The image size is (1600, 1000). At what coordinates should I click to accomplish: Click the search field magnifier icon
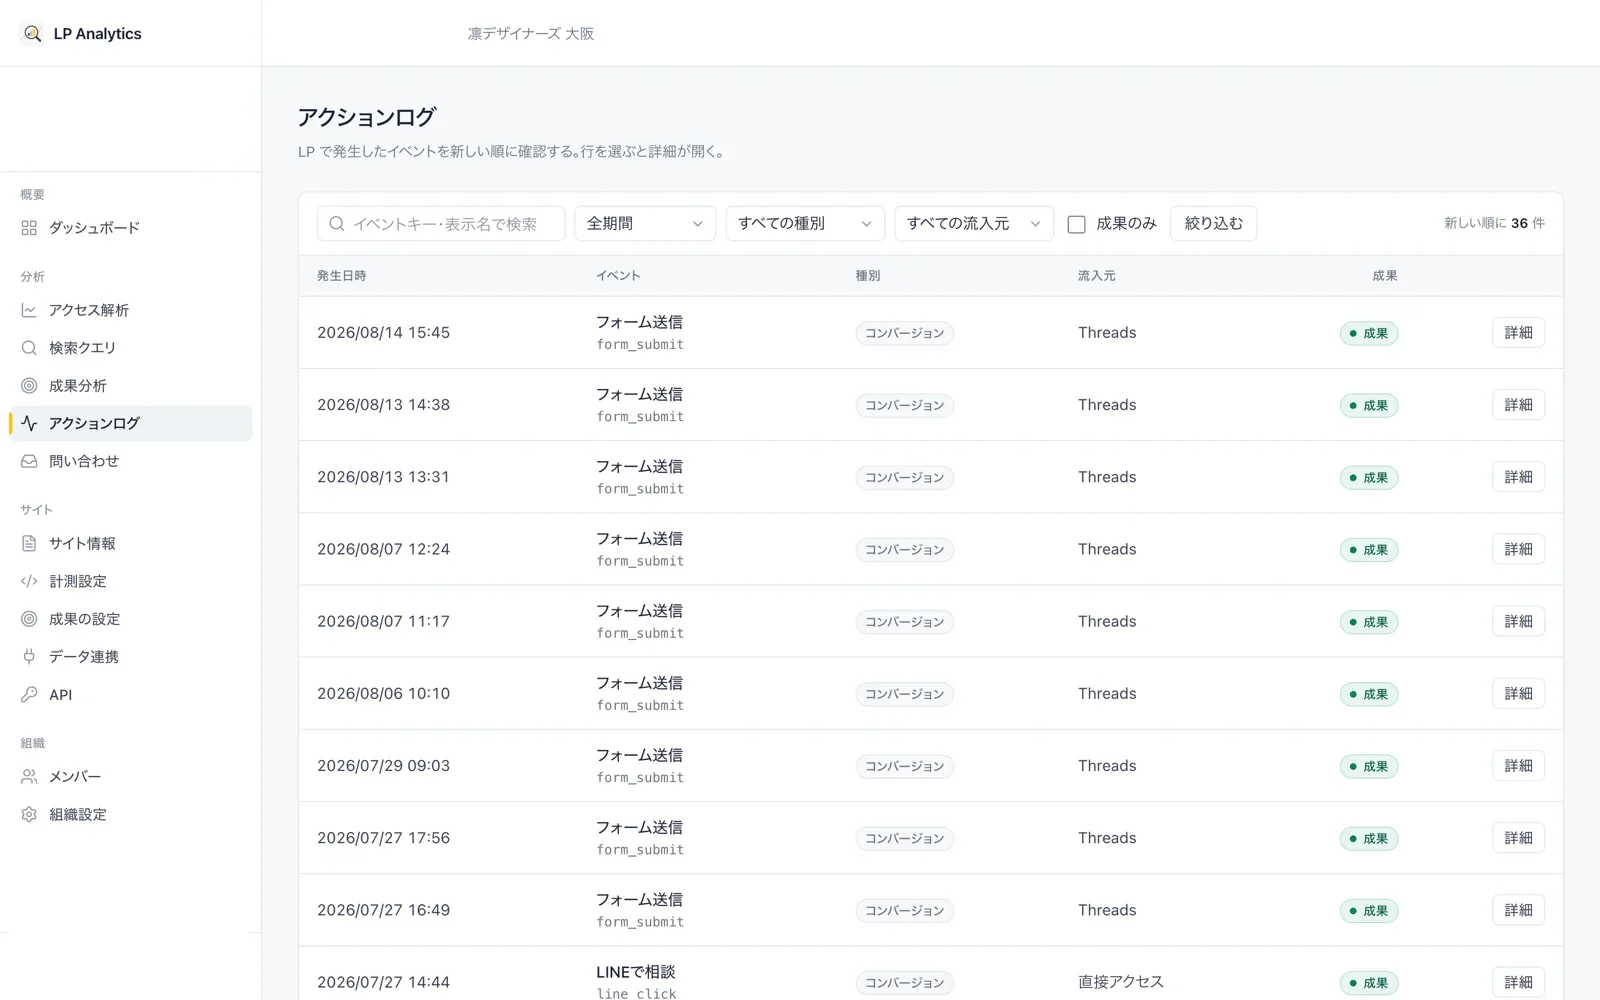[x=337, y=224]
